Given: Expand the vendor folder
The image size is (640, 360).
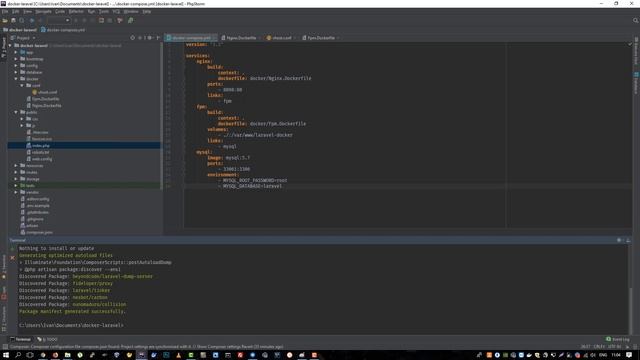Looking at the screenshot, I should tap(16, 192).
